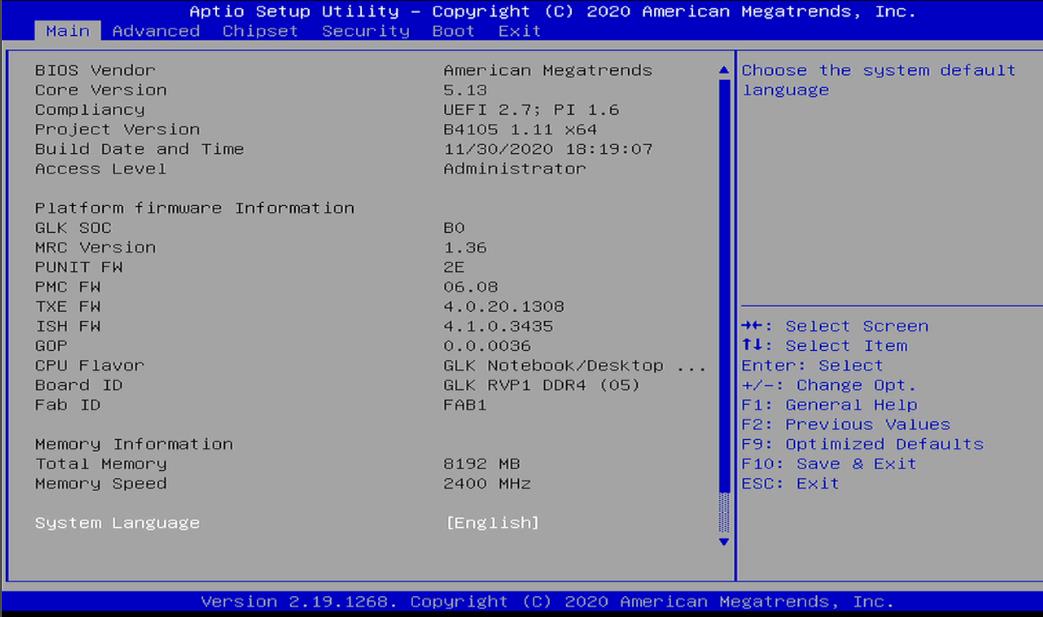
Task: Click the Version 2.19.1268 footer text
Action: click(547, 601)
